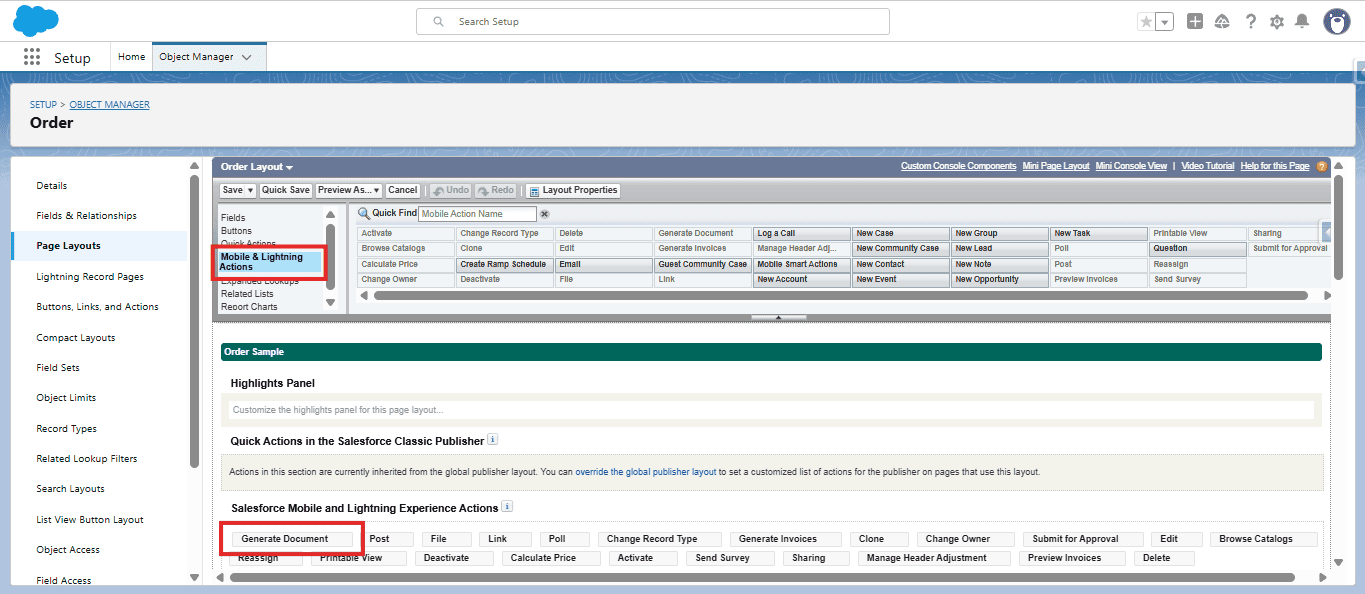1365x594 pixels.
Task: Open the Setup gear menu
Action: click(x=1277, y=21)
